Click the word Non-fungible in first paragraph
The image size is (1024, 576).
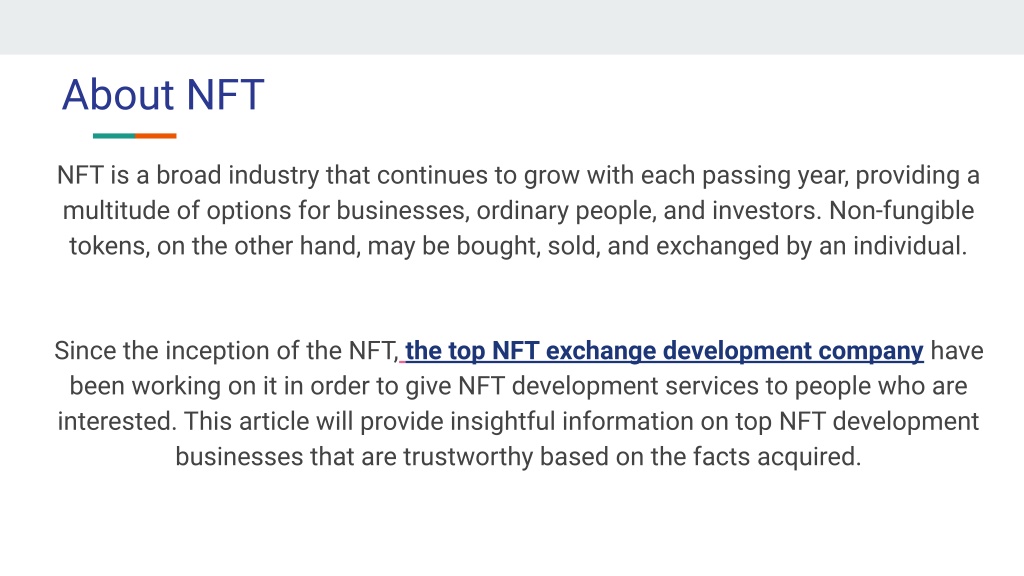coord(901,211)
